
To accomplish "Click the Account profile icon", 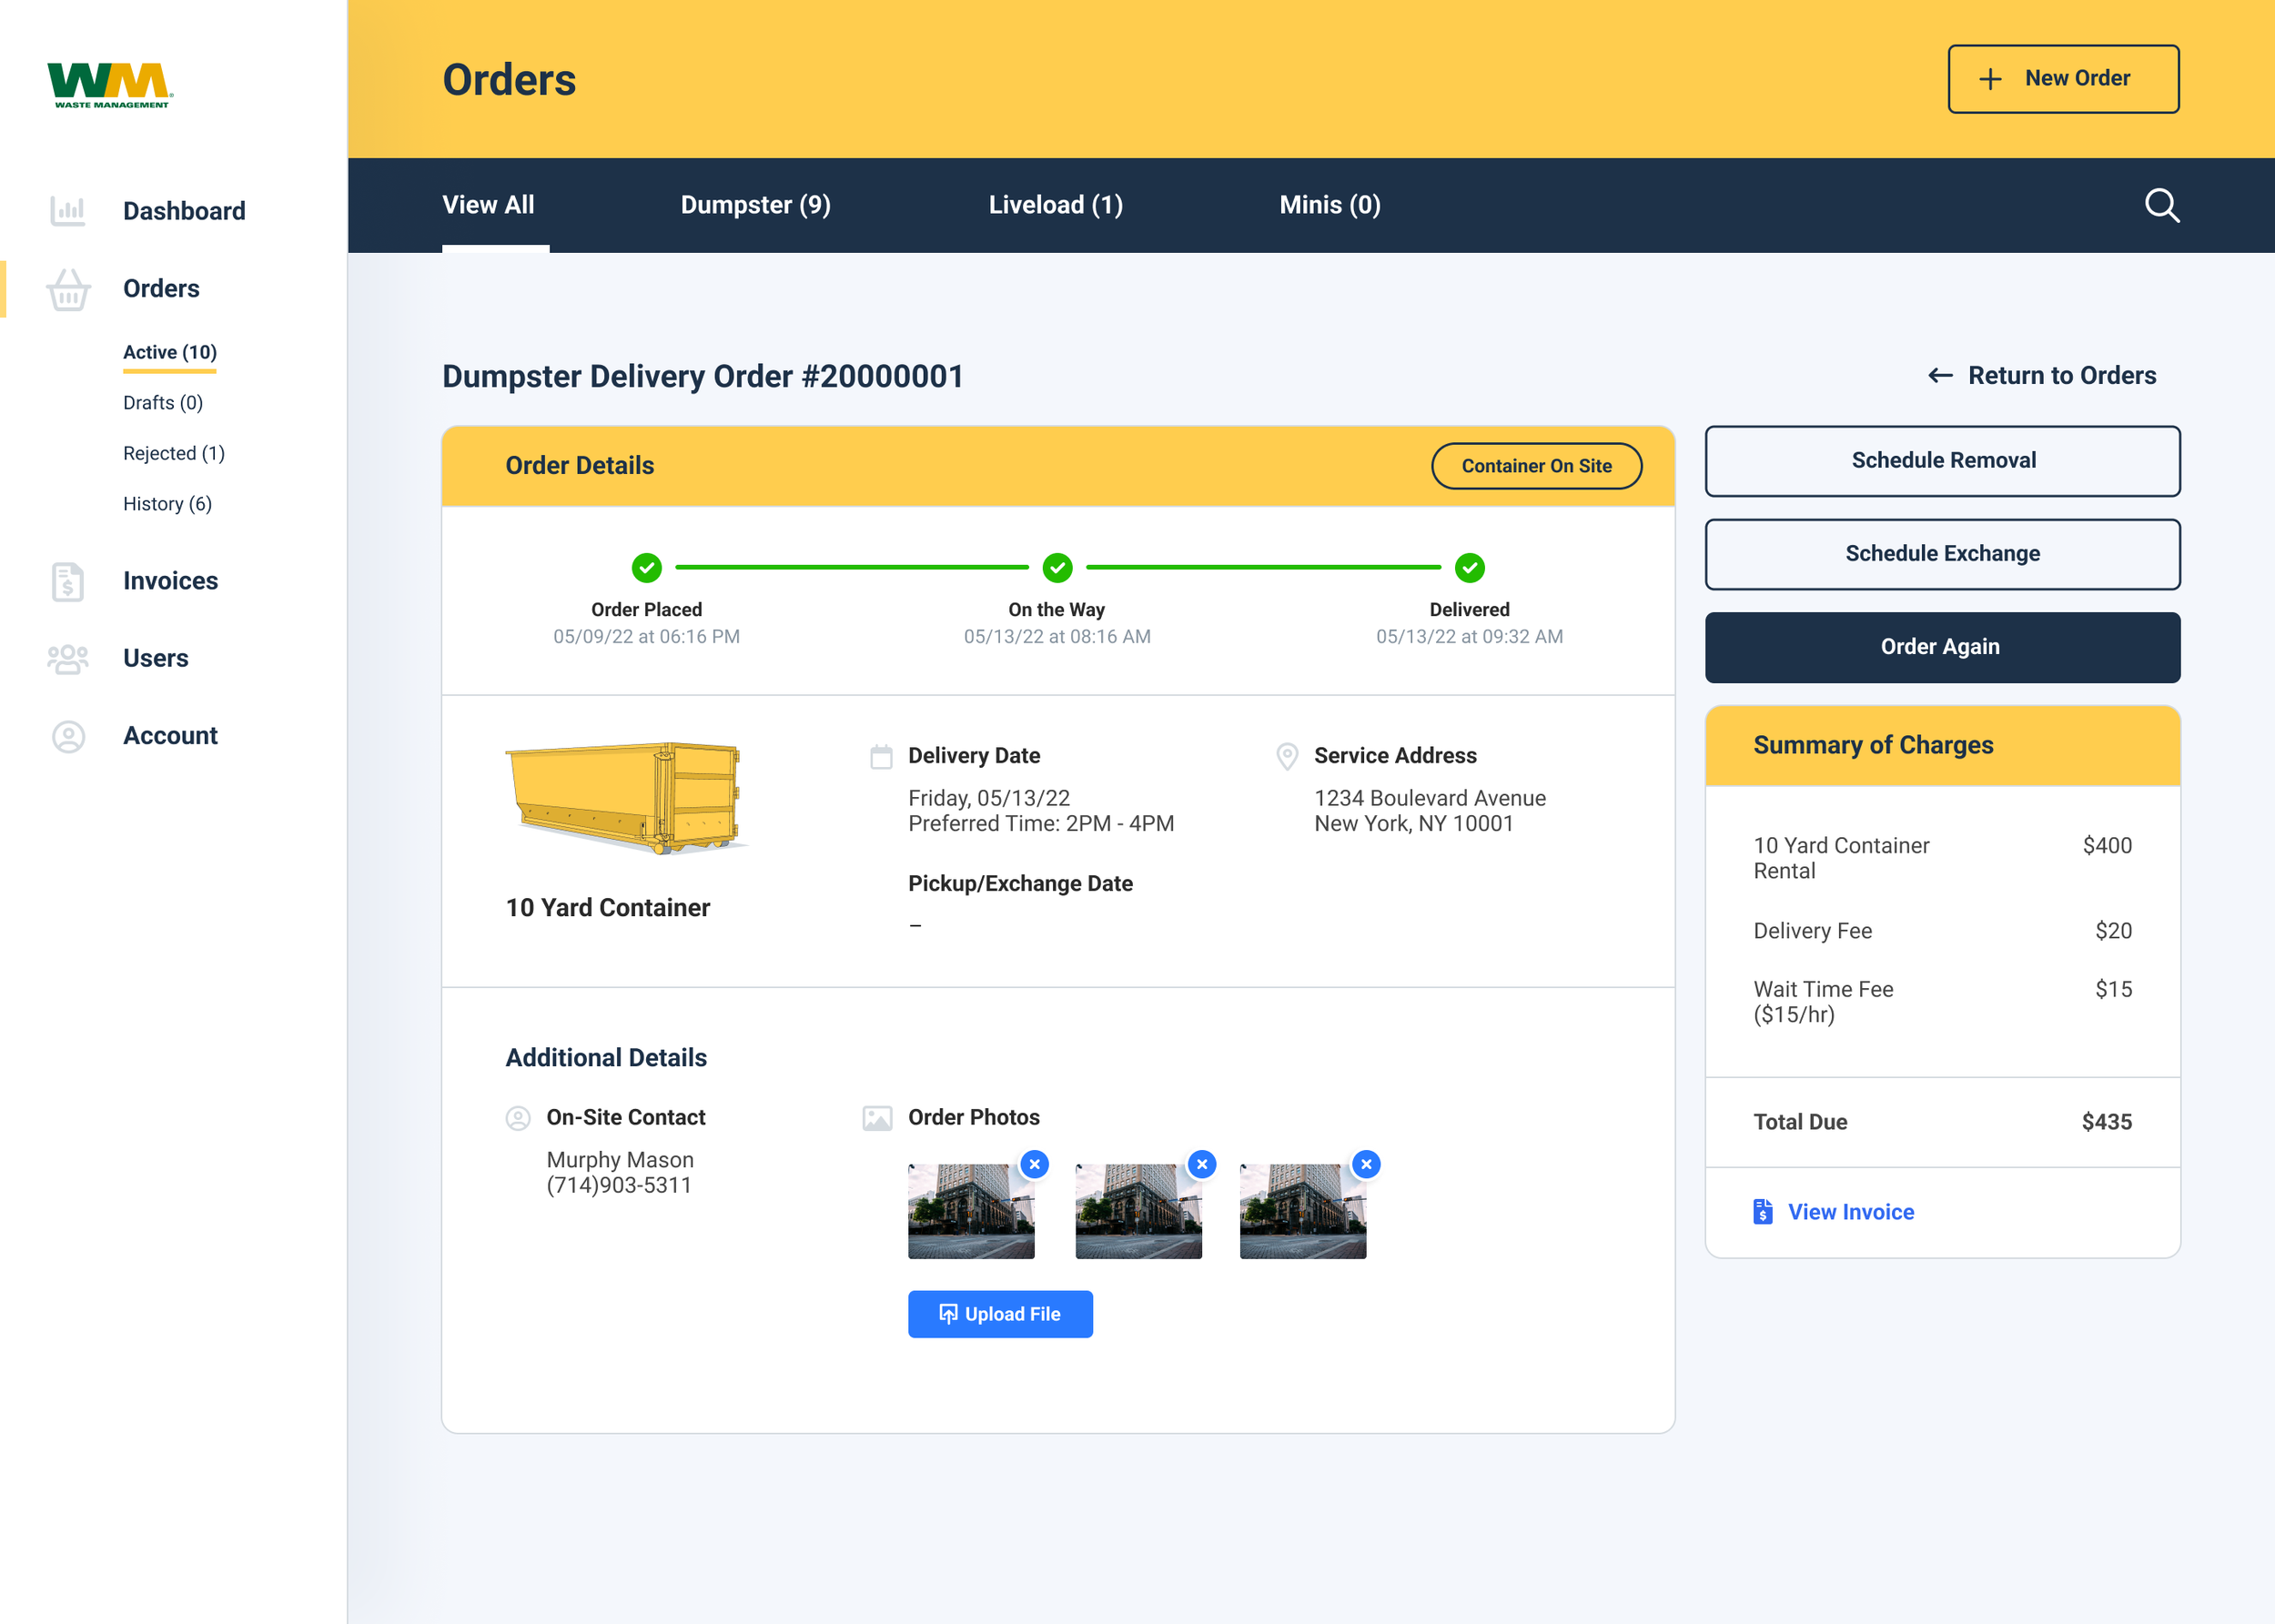I will pos(68,737).
